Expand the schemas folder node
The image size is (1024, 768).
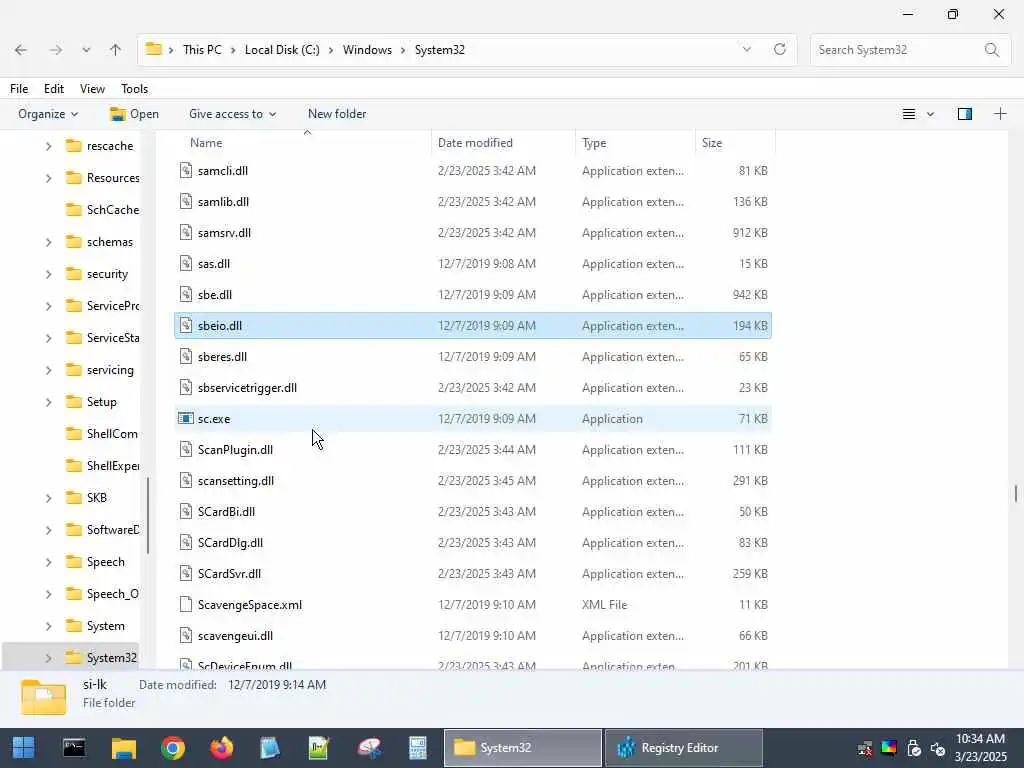[x=48, y=242]
